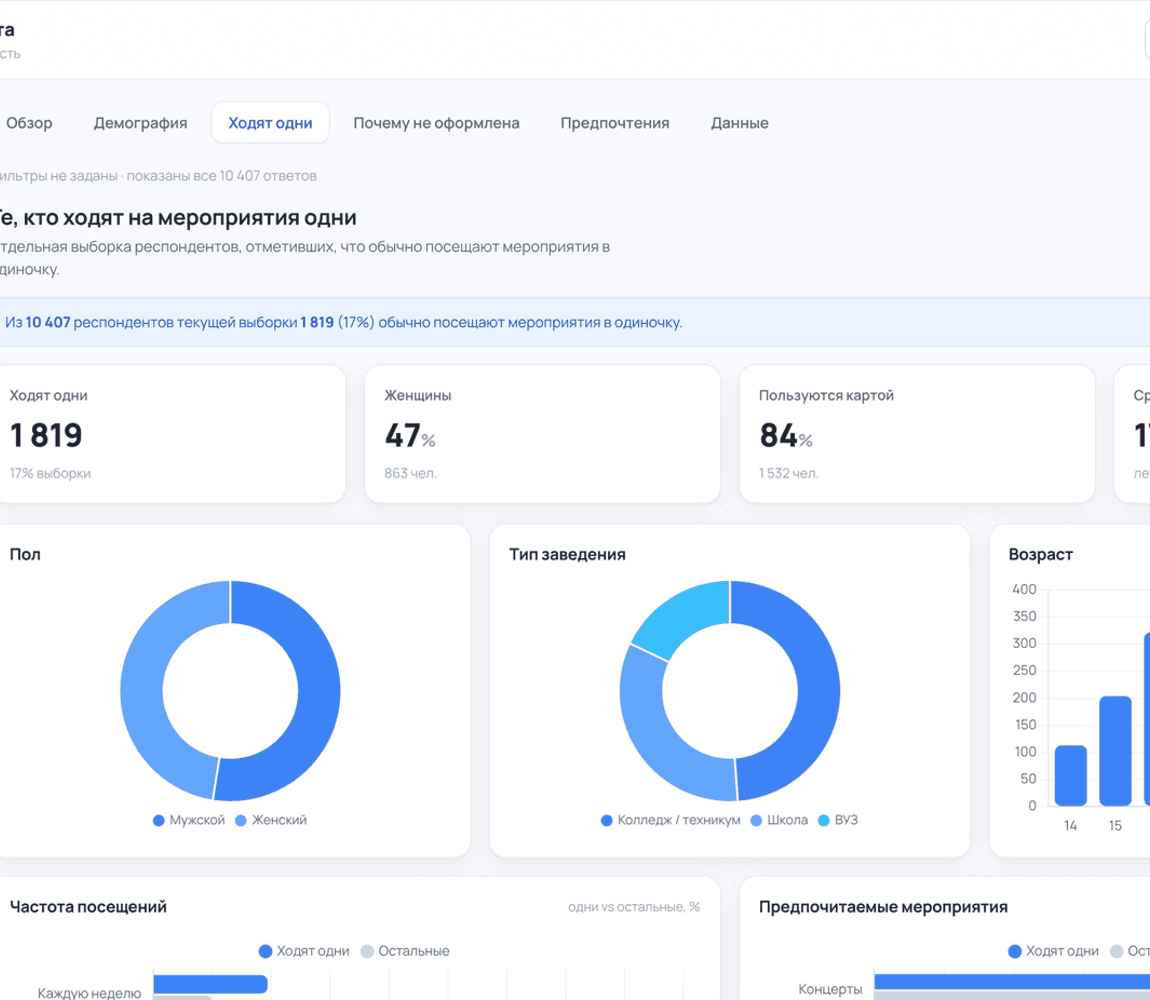This screenshot has width=1150, height=1000.
Task: Click the heading about мероприятия одни
Action: pyautogui.click(x=177, y=218)
